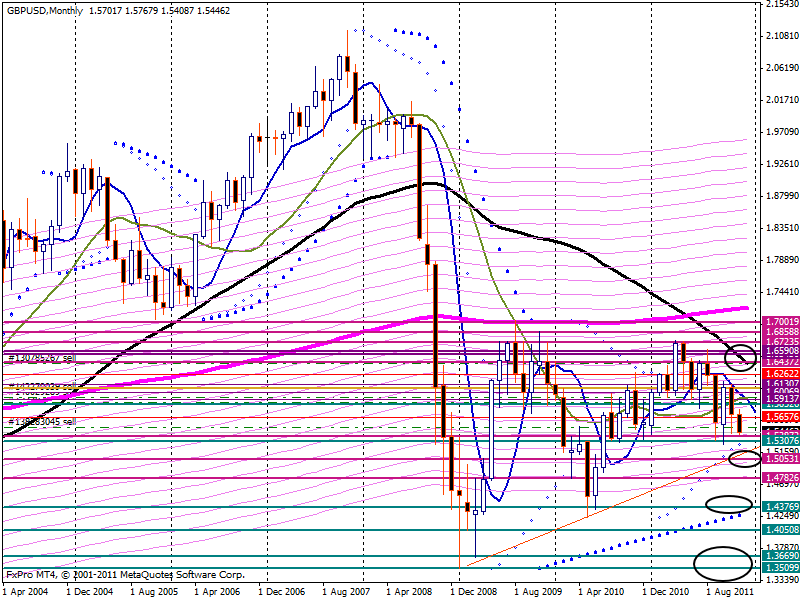Click the 1 Aug 2011 date label
The image size is (800, 600).
729,592
